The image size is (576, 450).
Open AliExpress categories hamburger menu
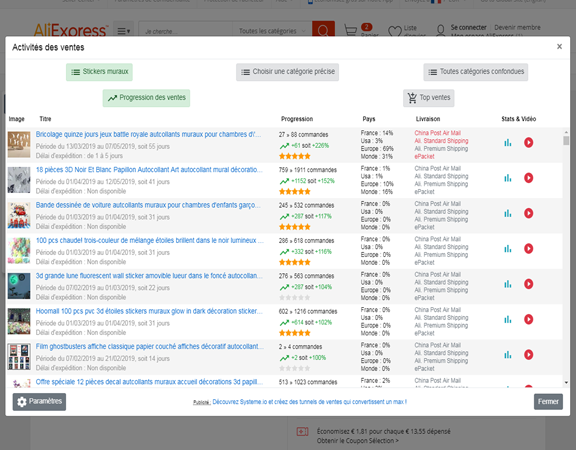123,31
